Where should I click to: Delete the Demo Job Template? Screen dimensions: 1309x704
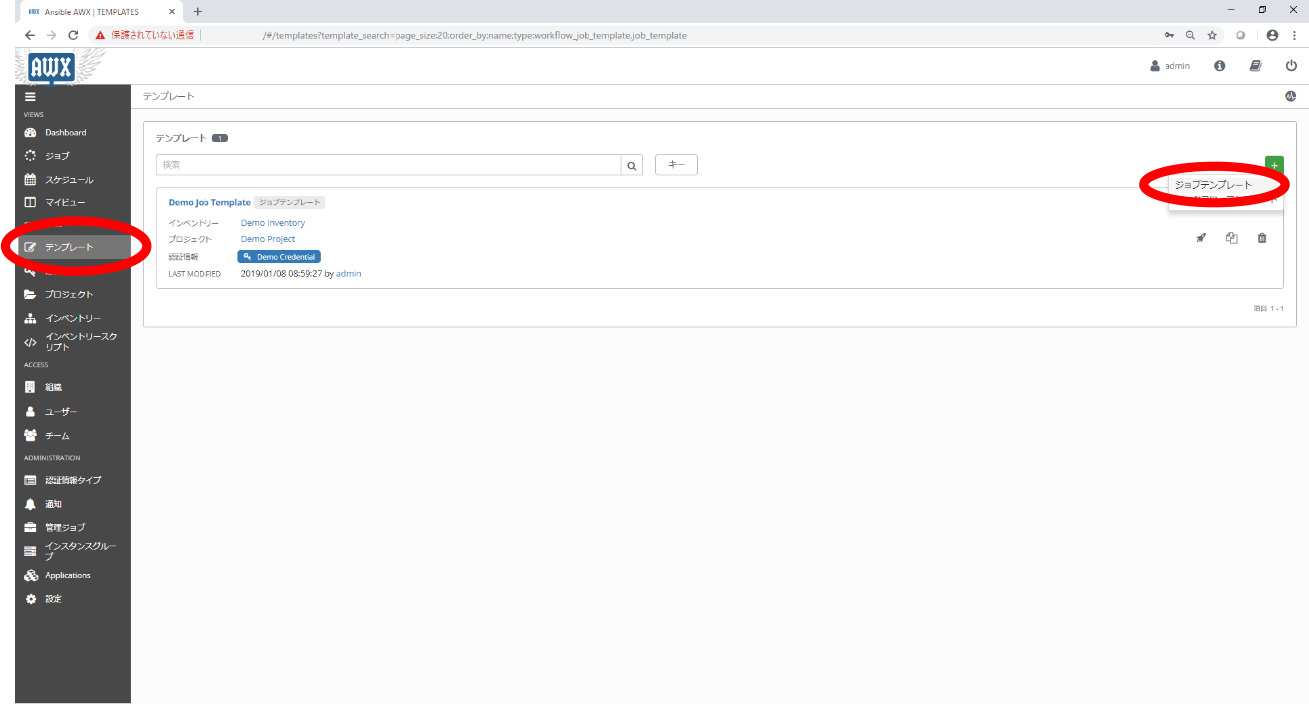(x=1262, y=238)
